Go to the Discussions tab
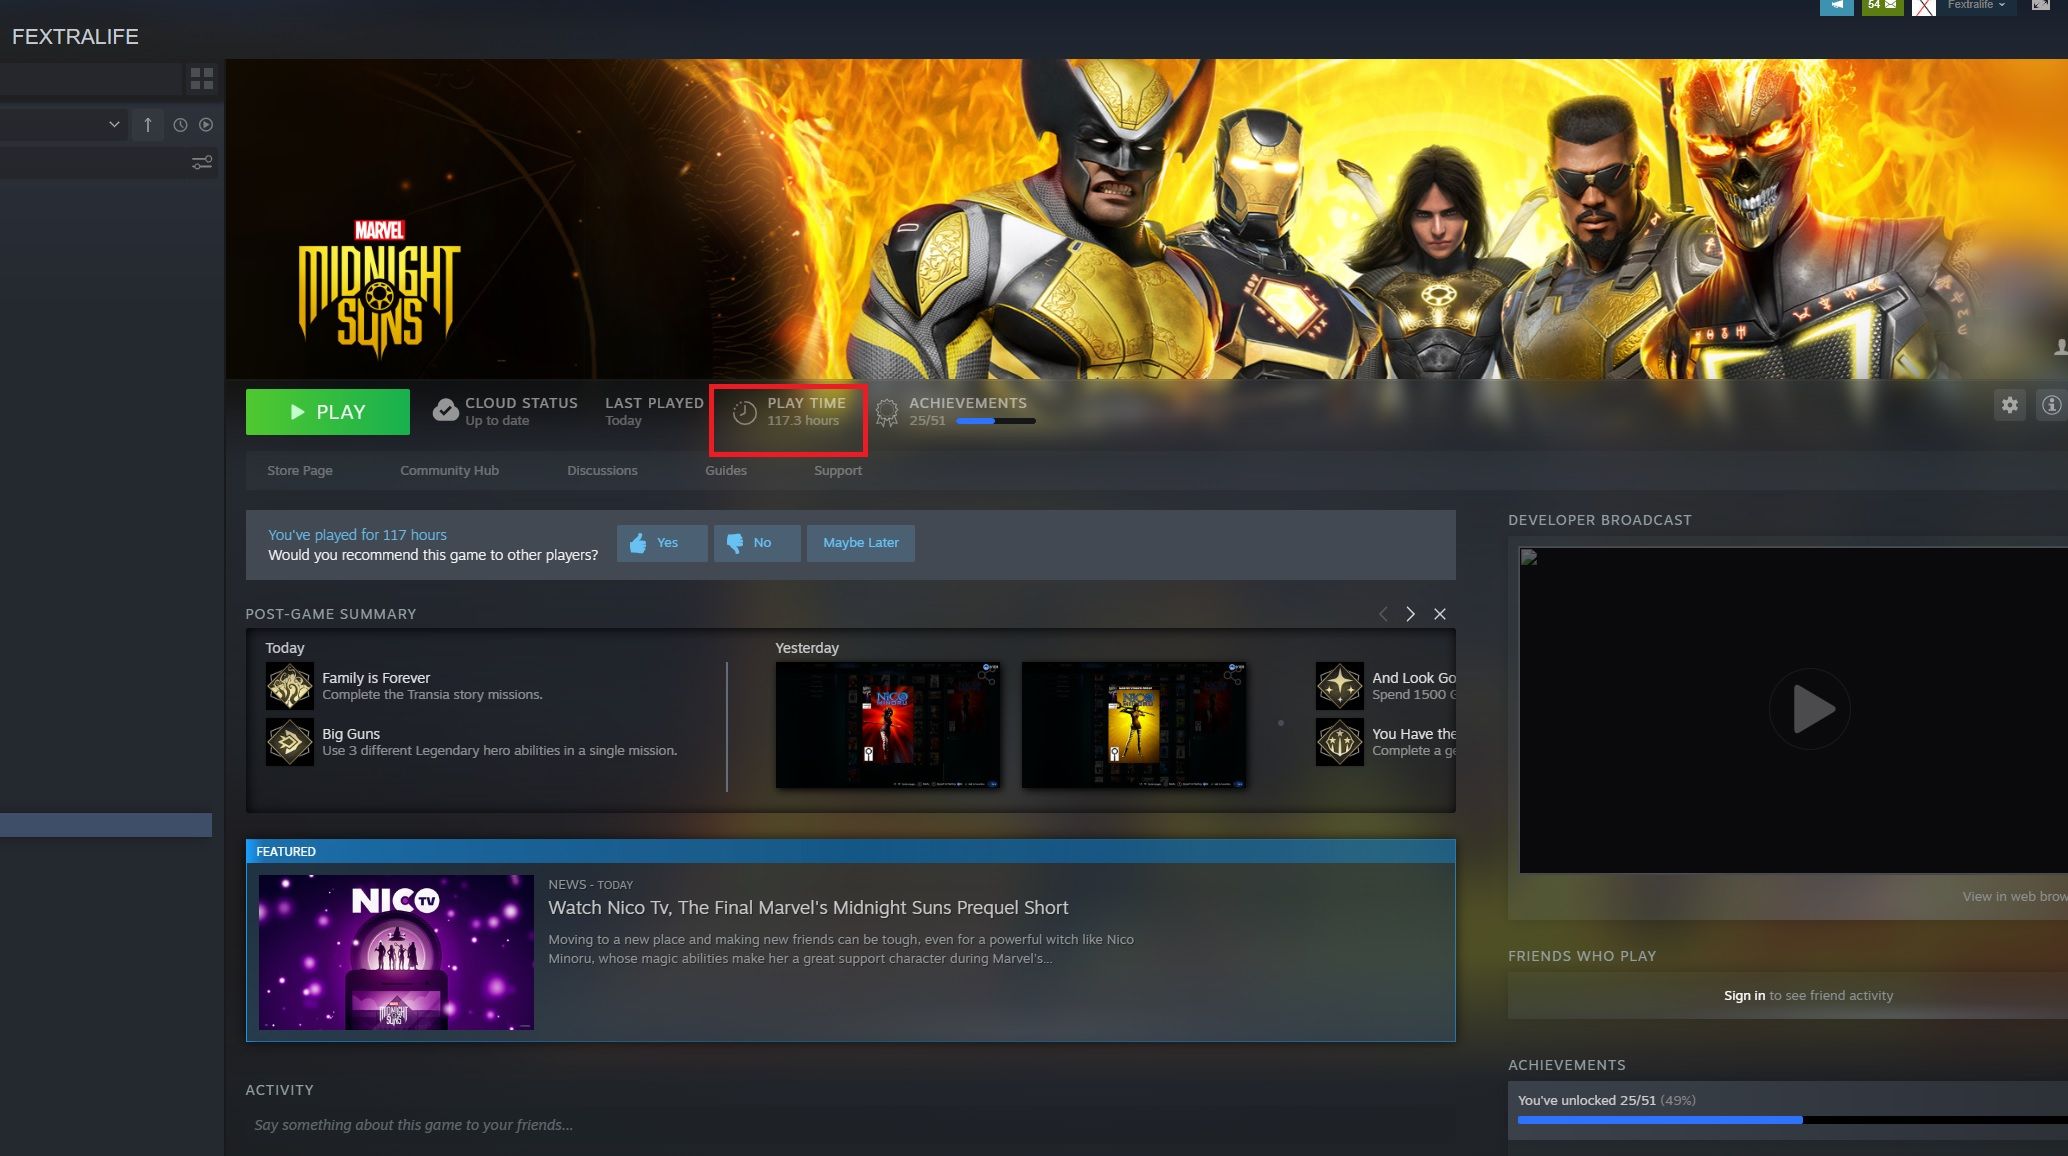The width and height of the screenshot is (2068, 1156). 602,471
